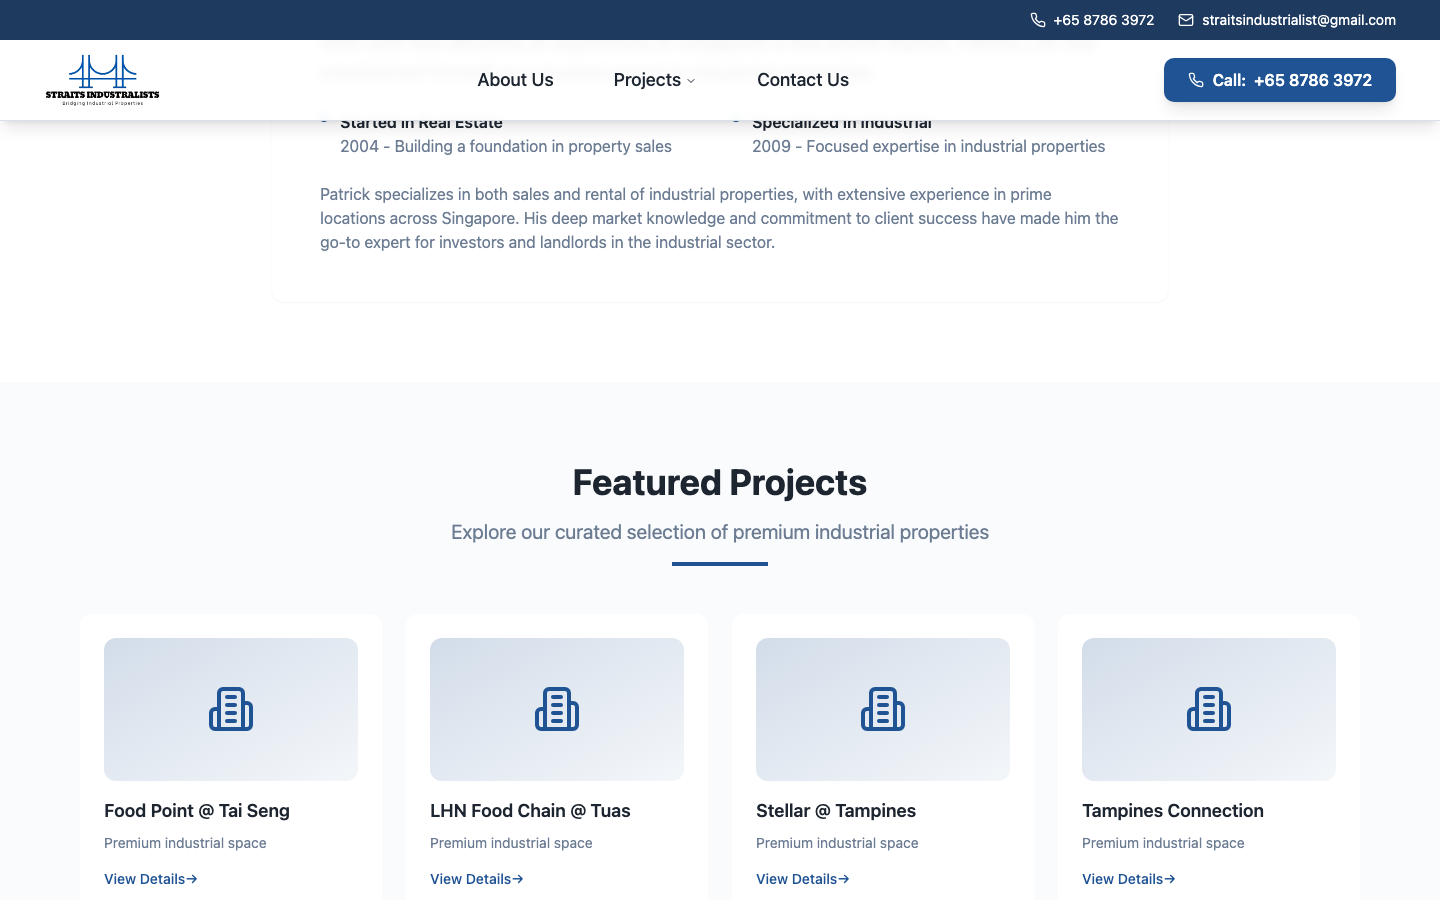Click top bar phone number +65 8786 3972
1440x900 pixels.
(x=1103, y=20)
